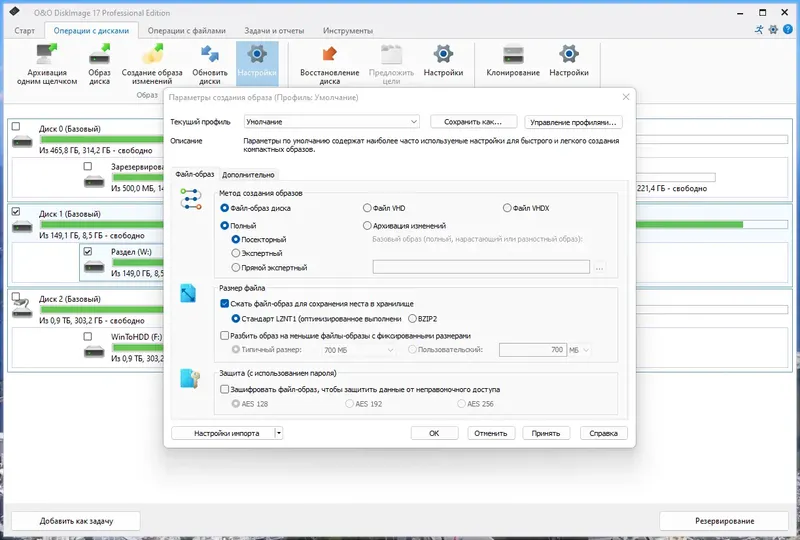Switch to Дополнительно dialog tab

pyautogui.click(x=248, y=175)
